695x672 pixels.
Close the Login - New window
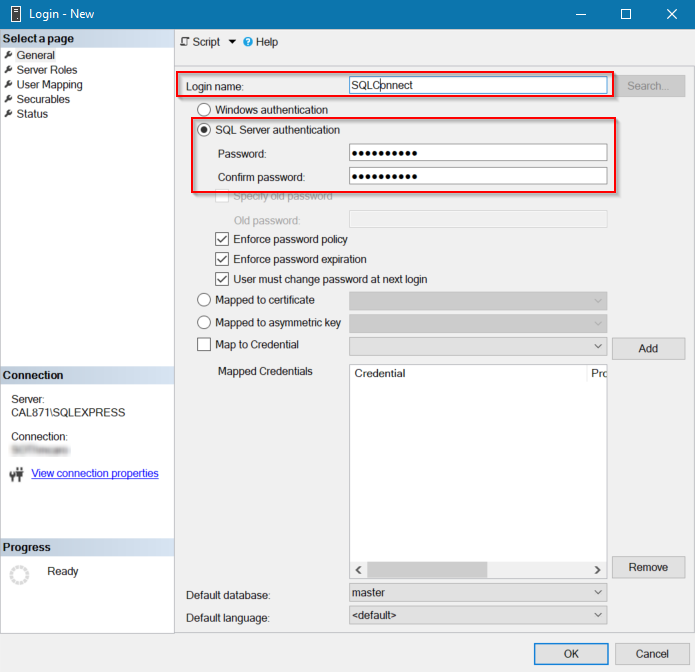pyautogui.click(x=672, y=14)
